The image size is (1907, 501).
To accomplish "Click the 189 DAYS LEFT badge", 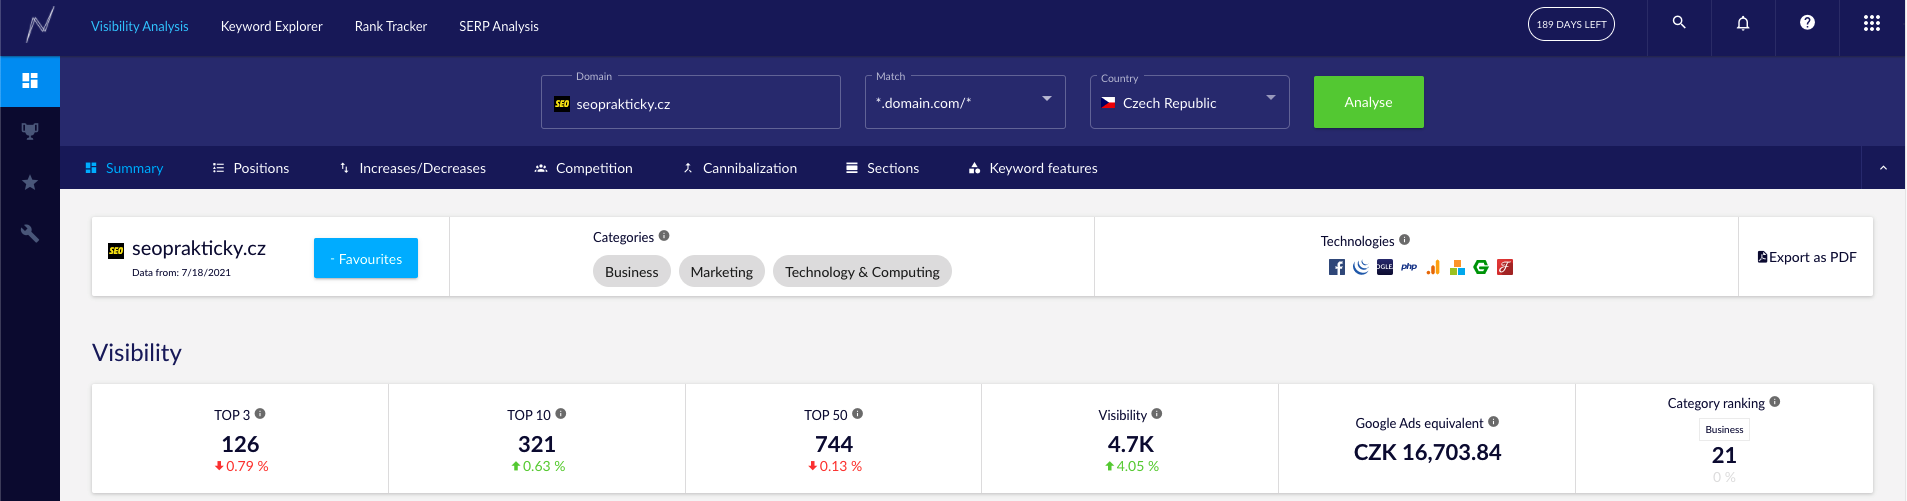I will (x=1571, y=24).
